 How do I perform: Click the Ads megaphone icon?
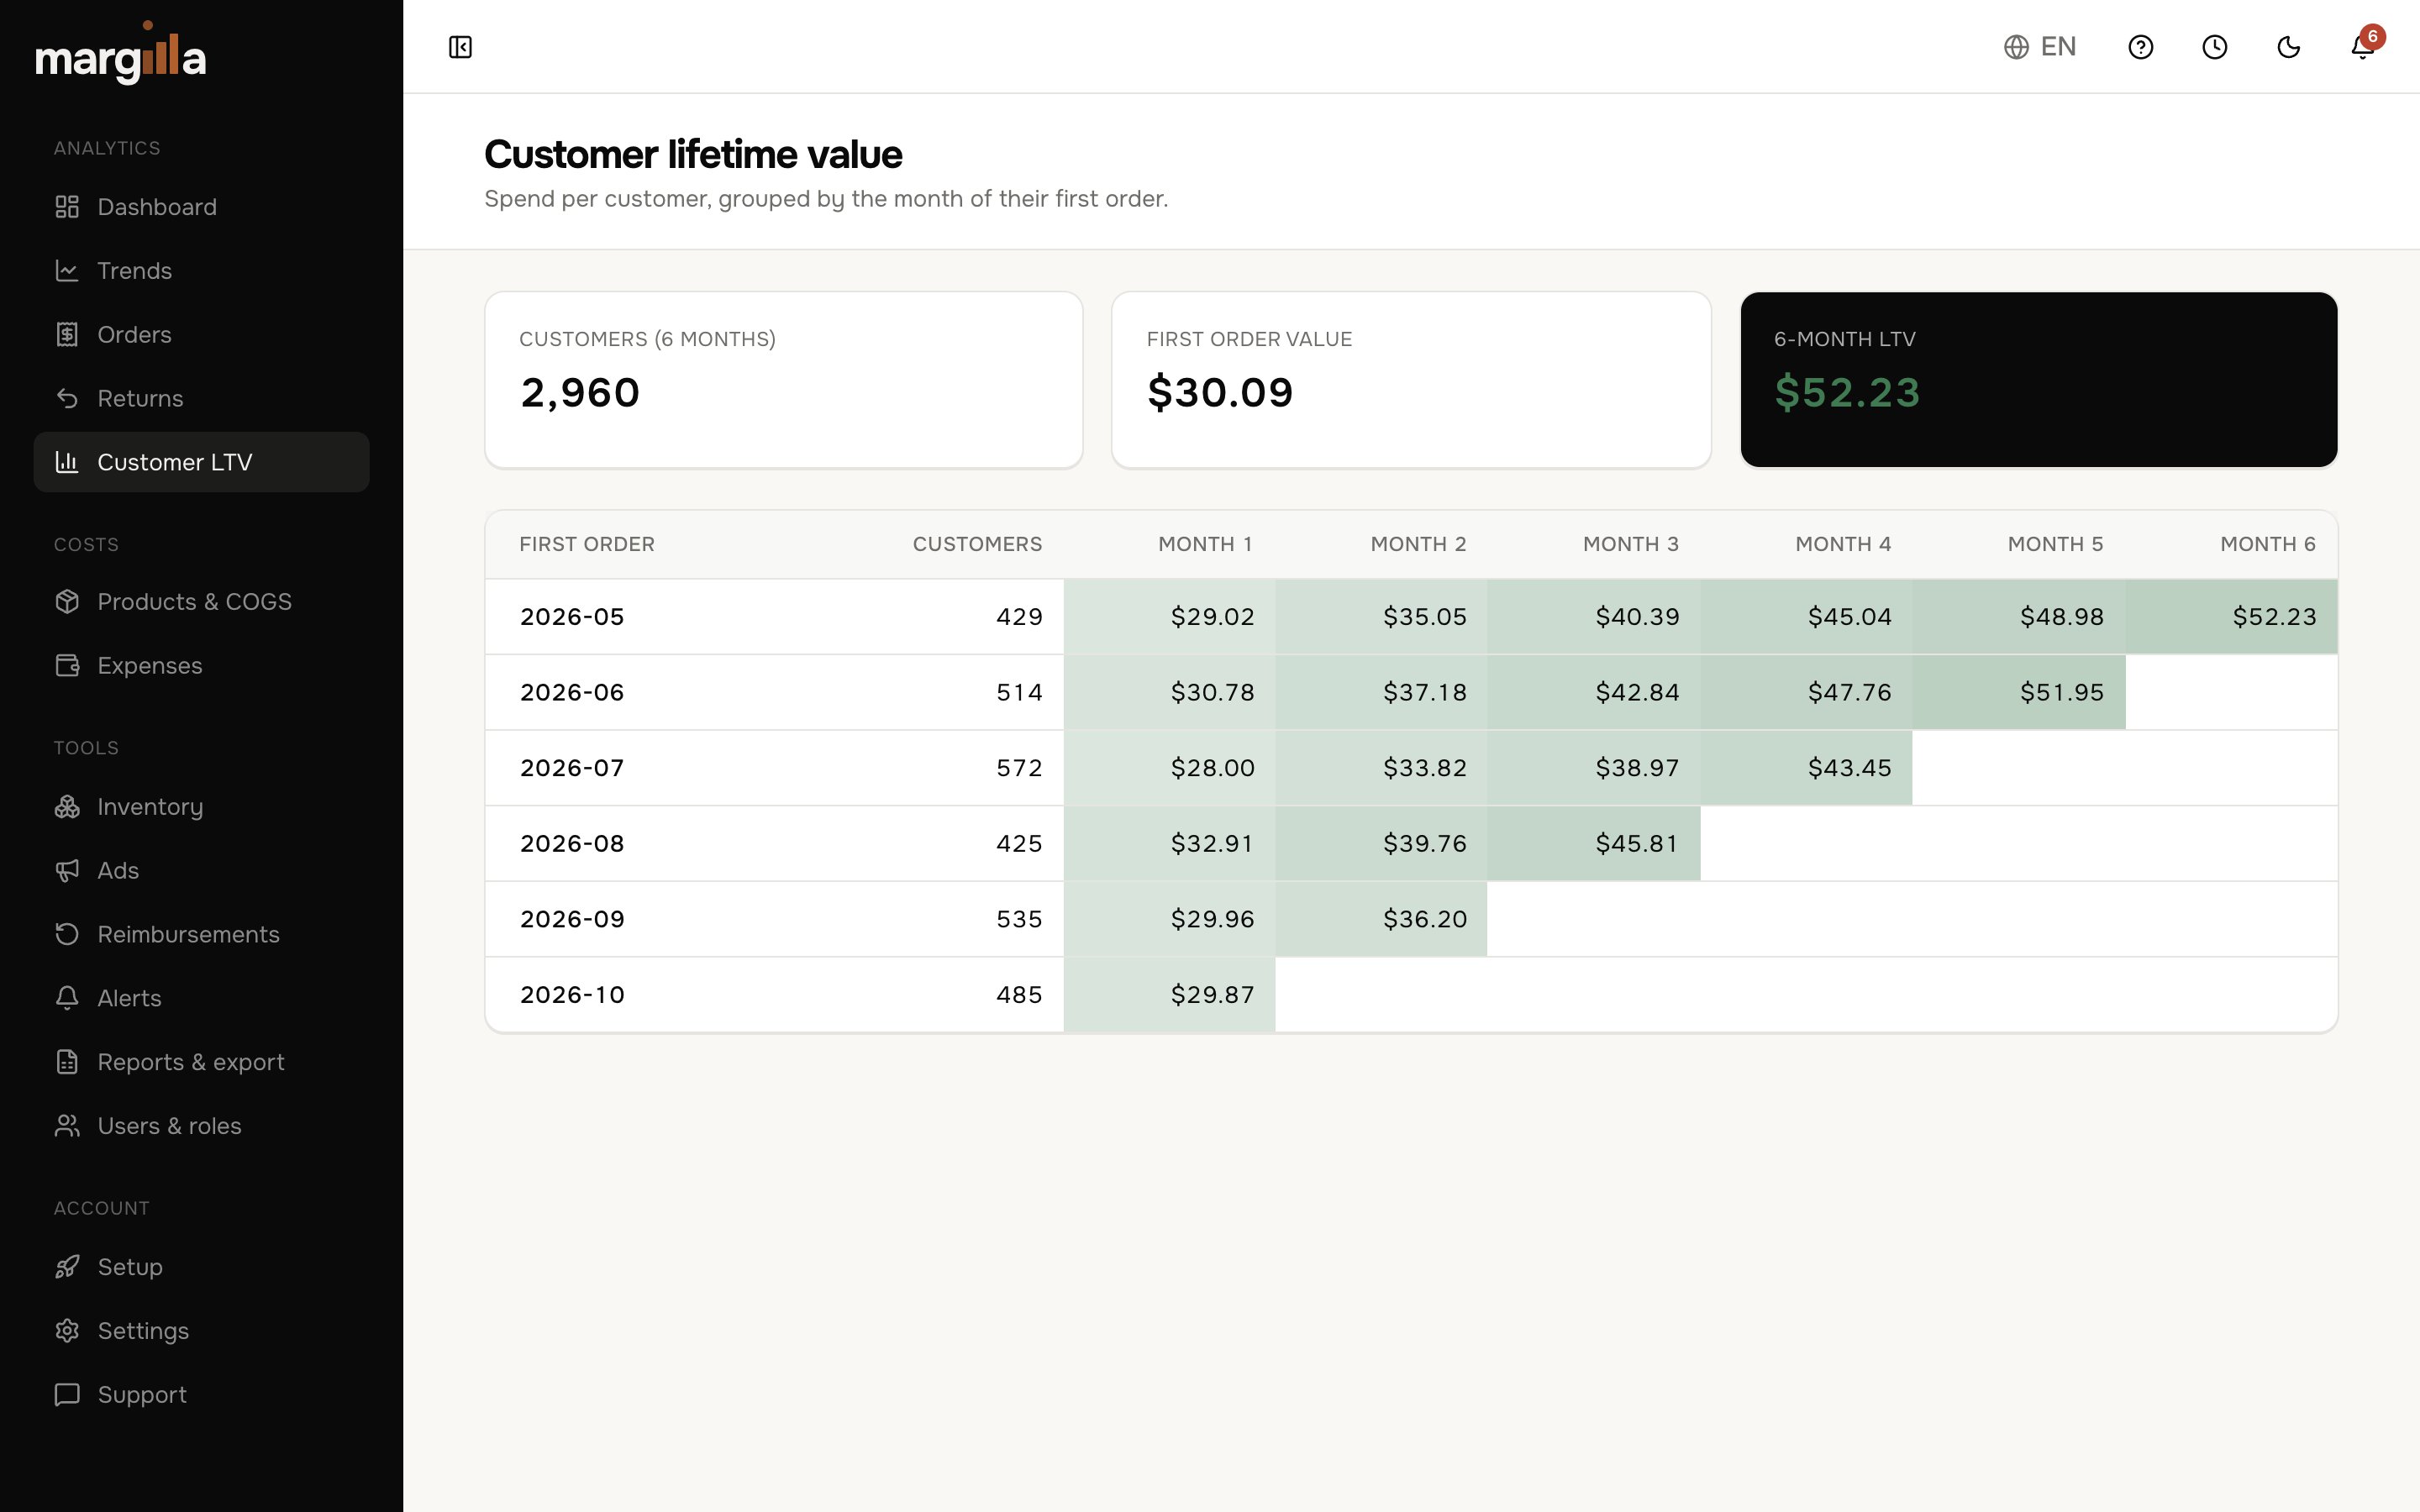[x=67, y=871]
